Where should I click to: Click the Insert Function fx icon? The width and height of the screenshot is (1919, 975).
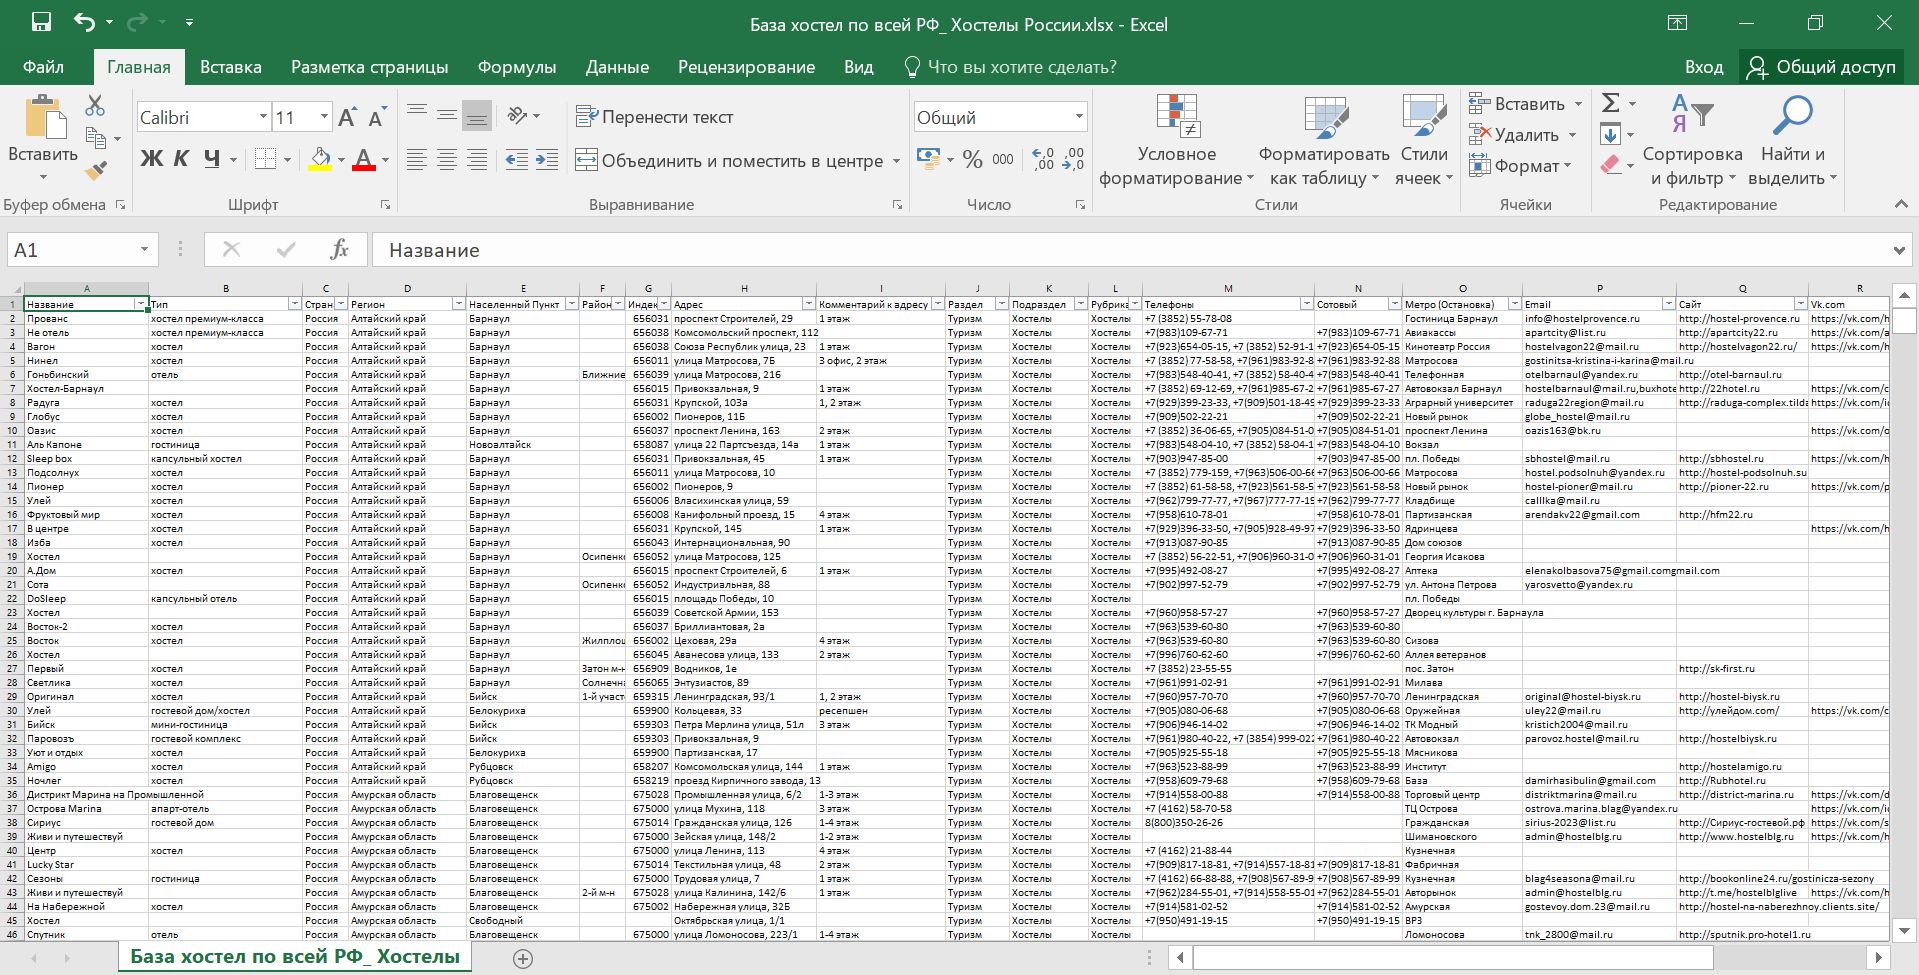[339, 250]
